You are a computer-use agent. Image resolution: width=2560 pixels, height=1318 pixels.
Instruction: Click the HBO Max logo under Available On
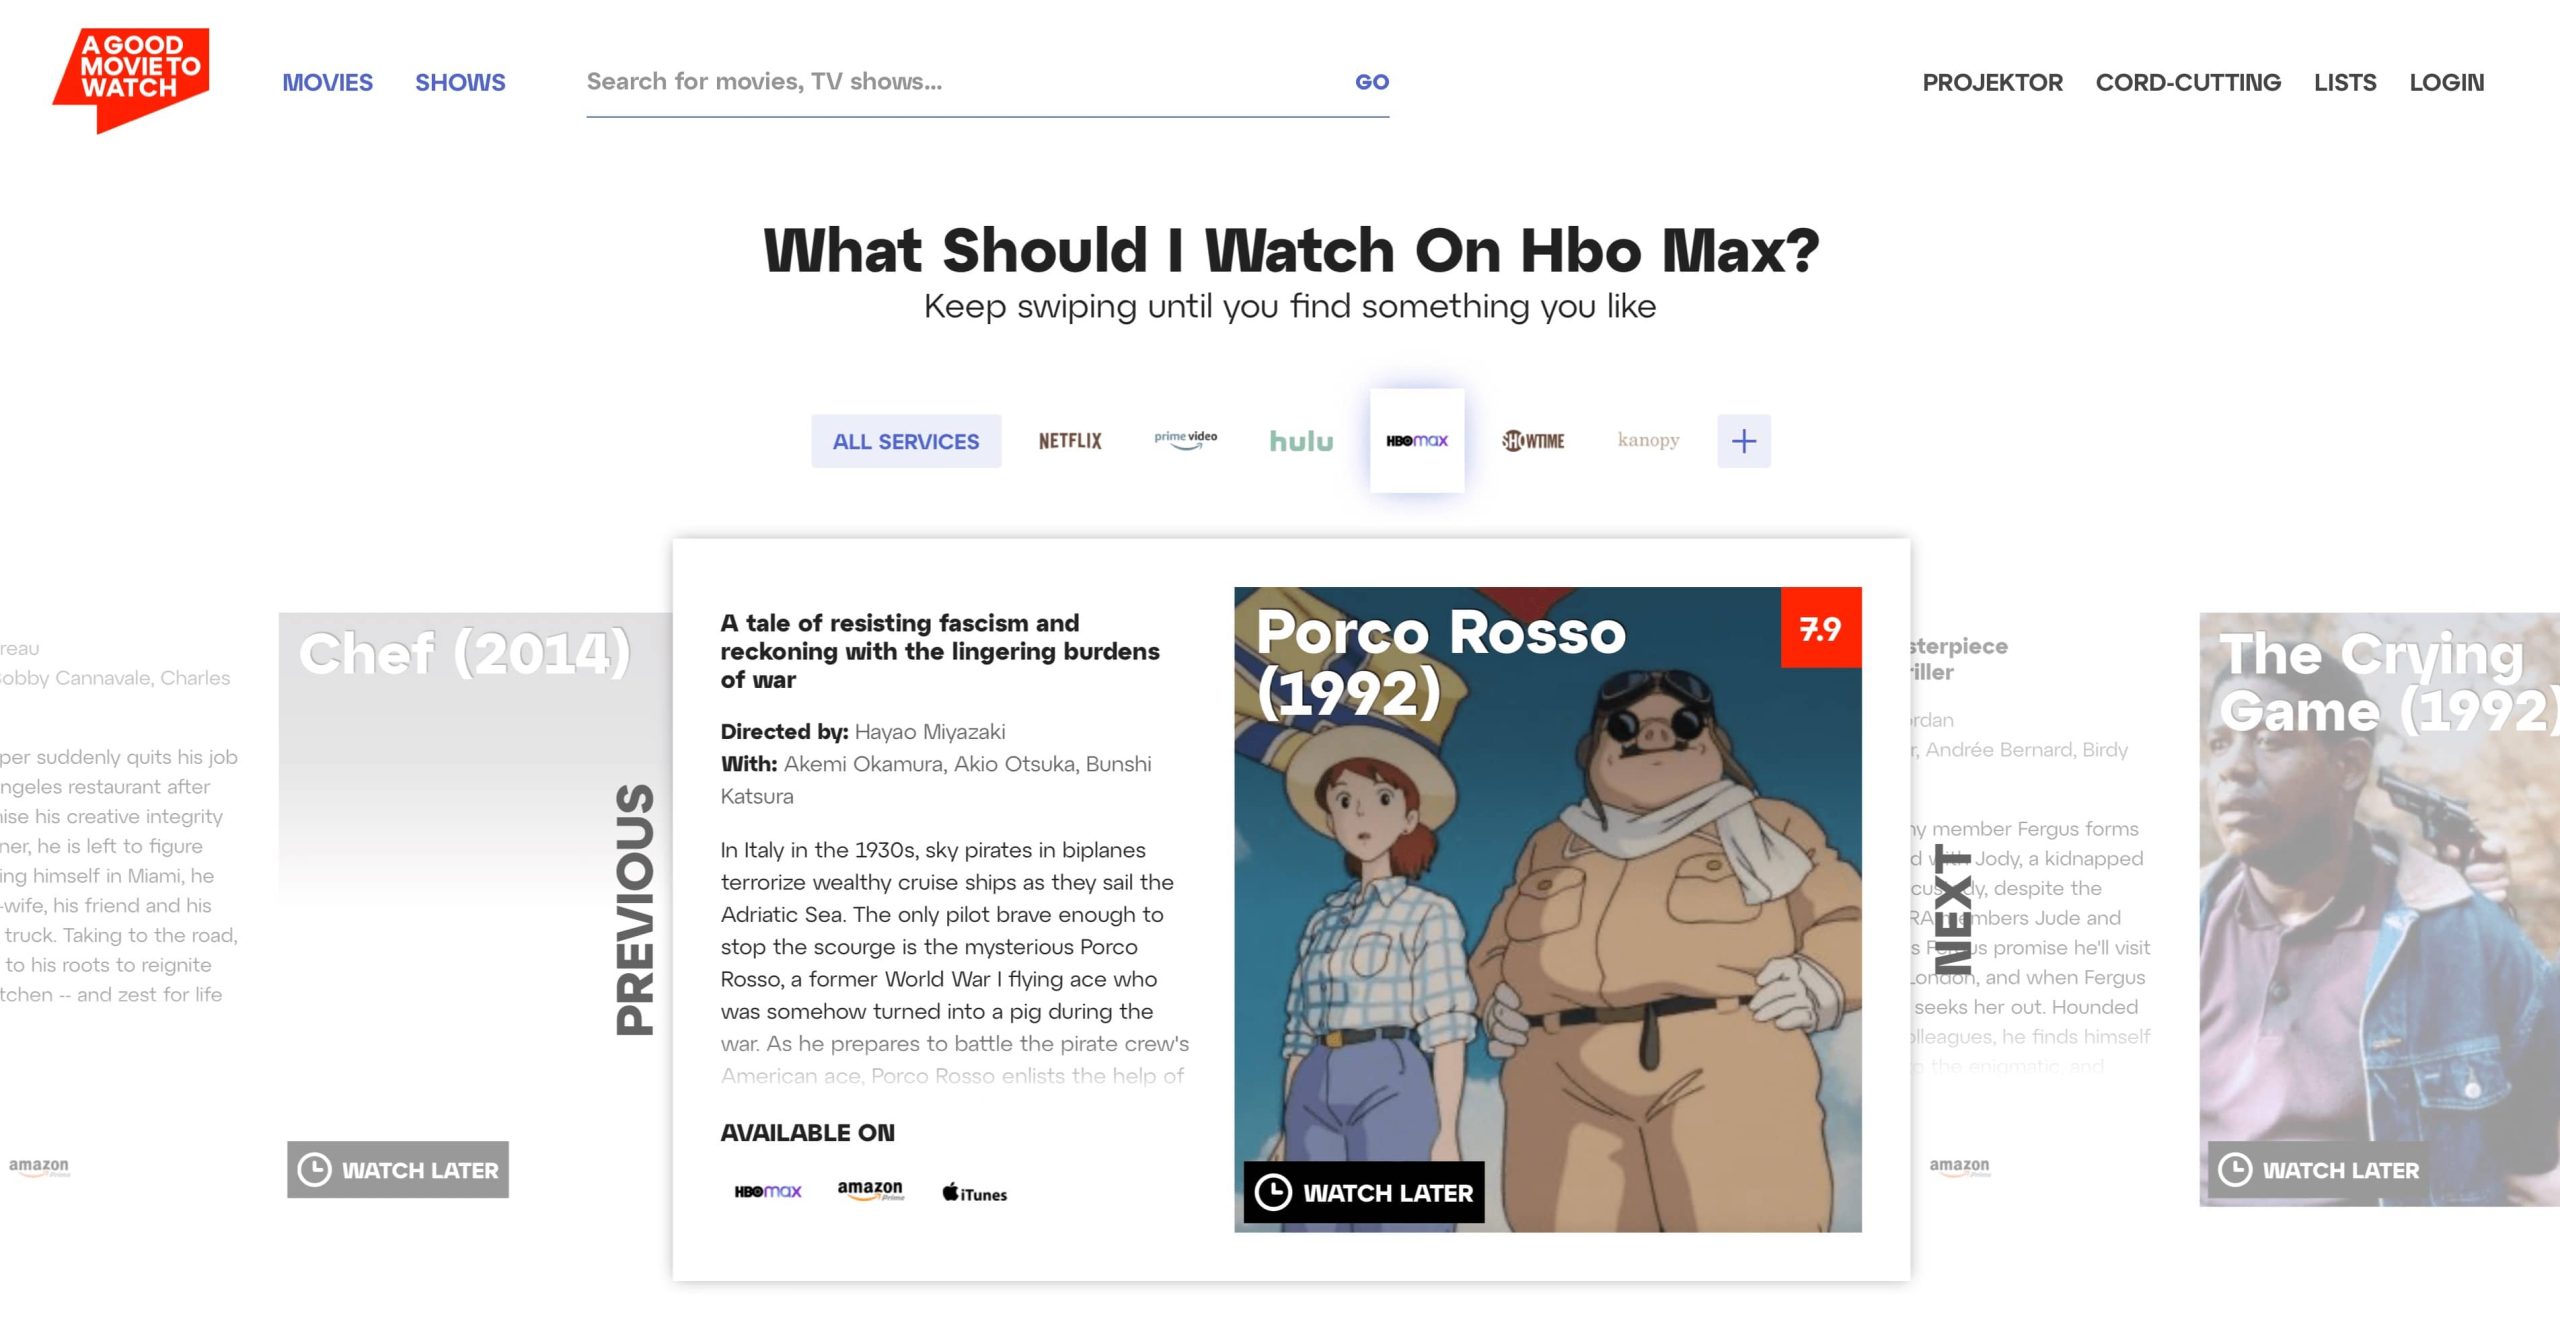pos(767,1192)
